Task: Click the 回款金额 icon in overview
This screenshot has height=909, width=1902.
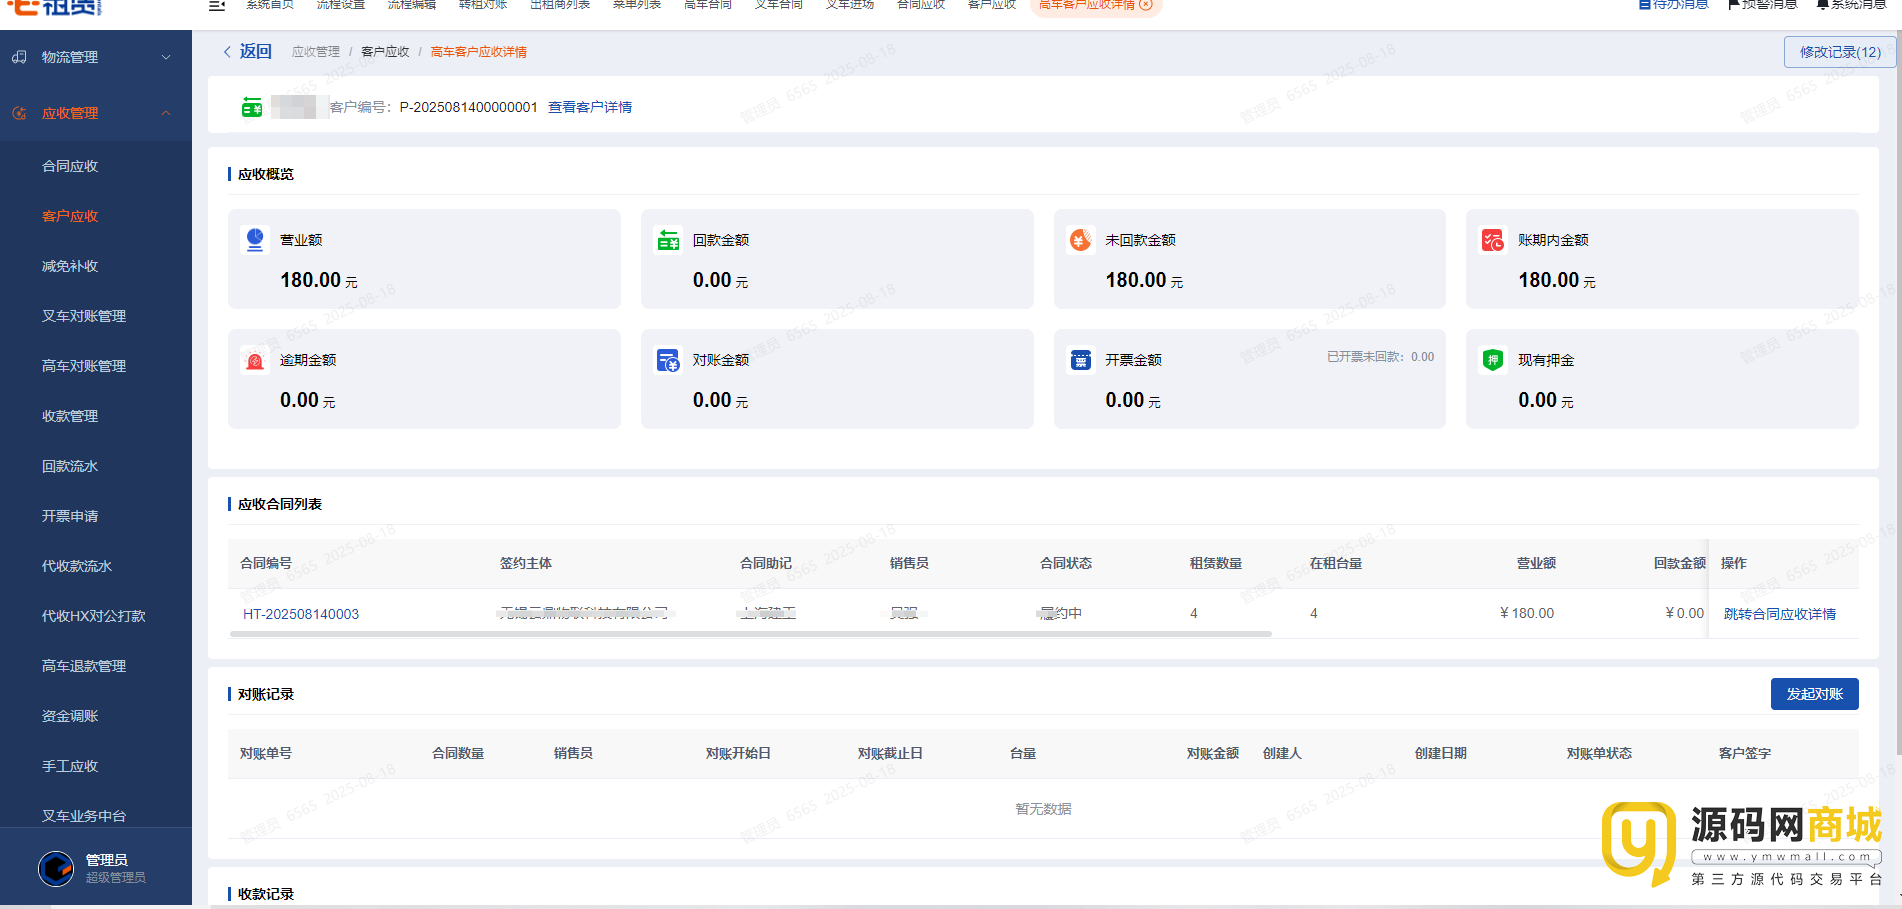Action: [668, 240]
